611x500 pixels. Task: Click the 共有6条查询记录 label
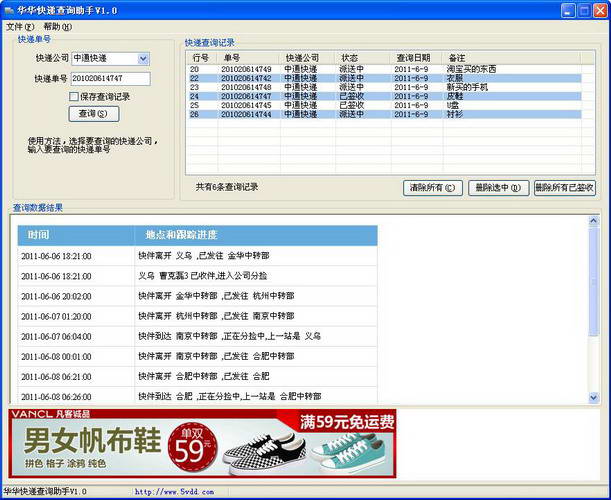(x=227, y=187)
